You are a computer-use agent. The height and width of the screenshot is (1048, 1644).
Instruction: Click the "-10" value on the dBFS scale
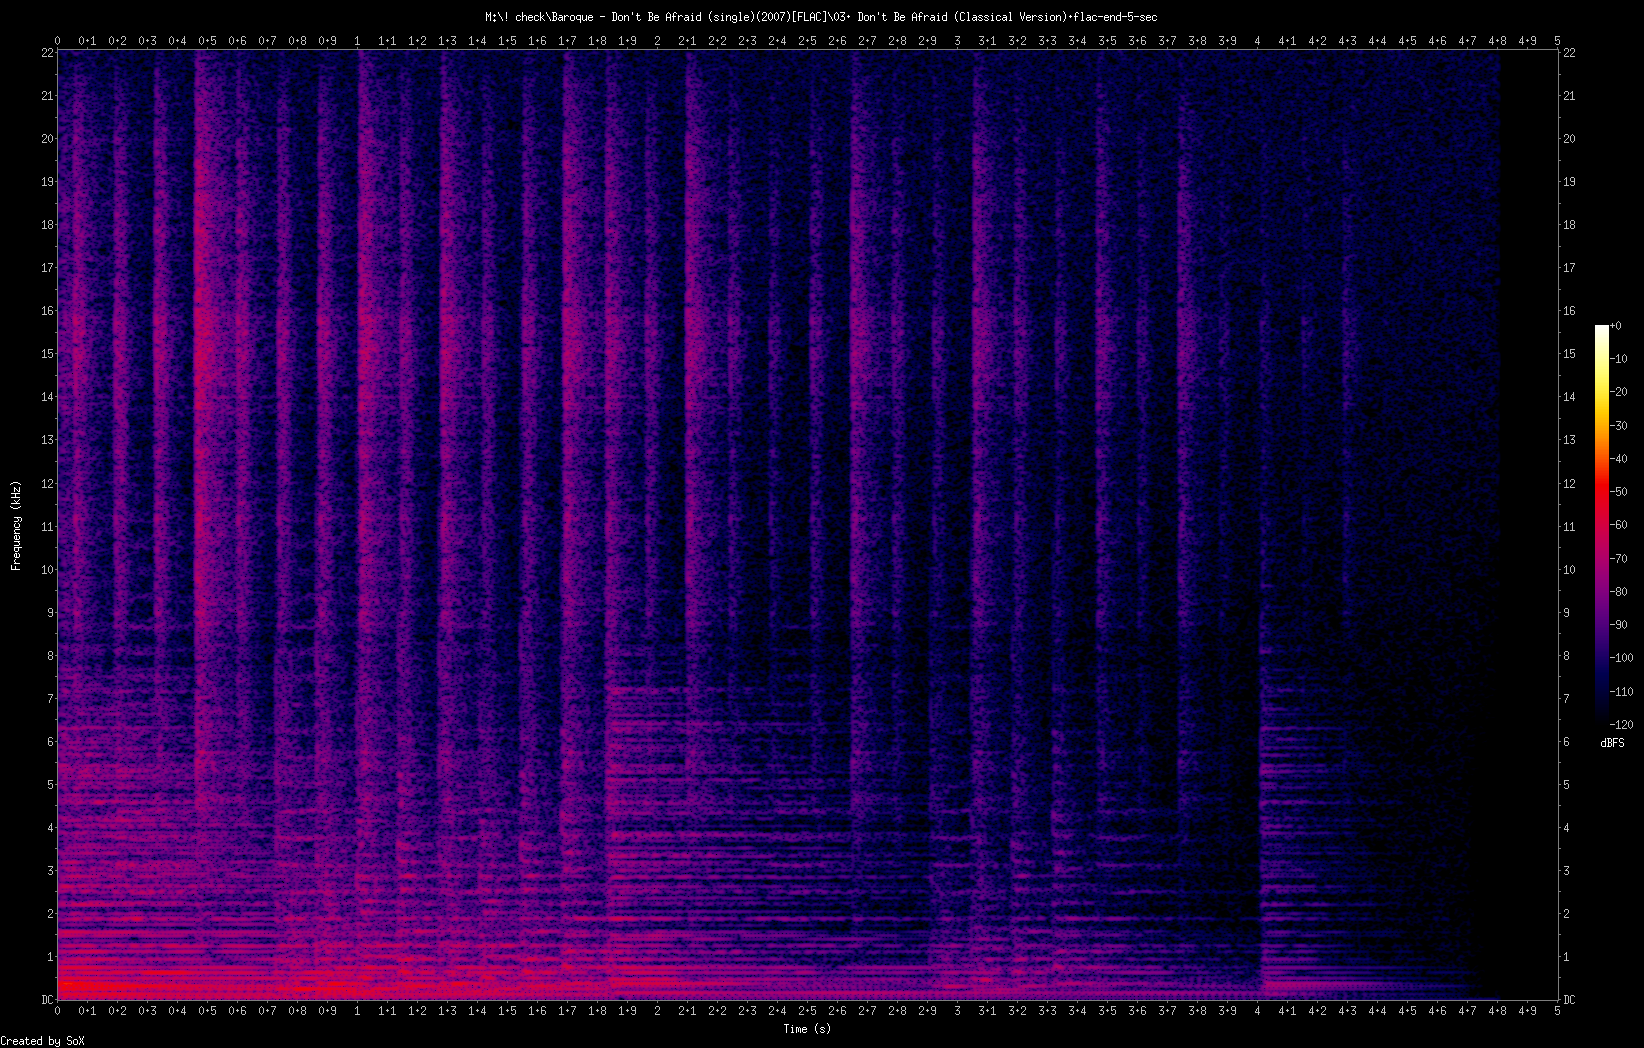pos(1620,359)
